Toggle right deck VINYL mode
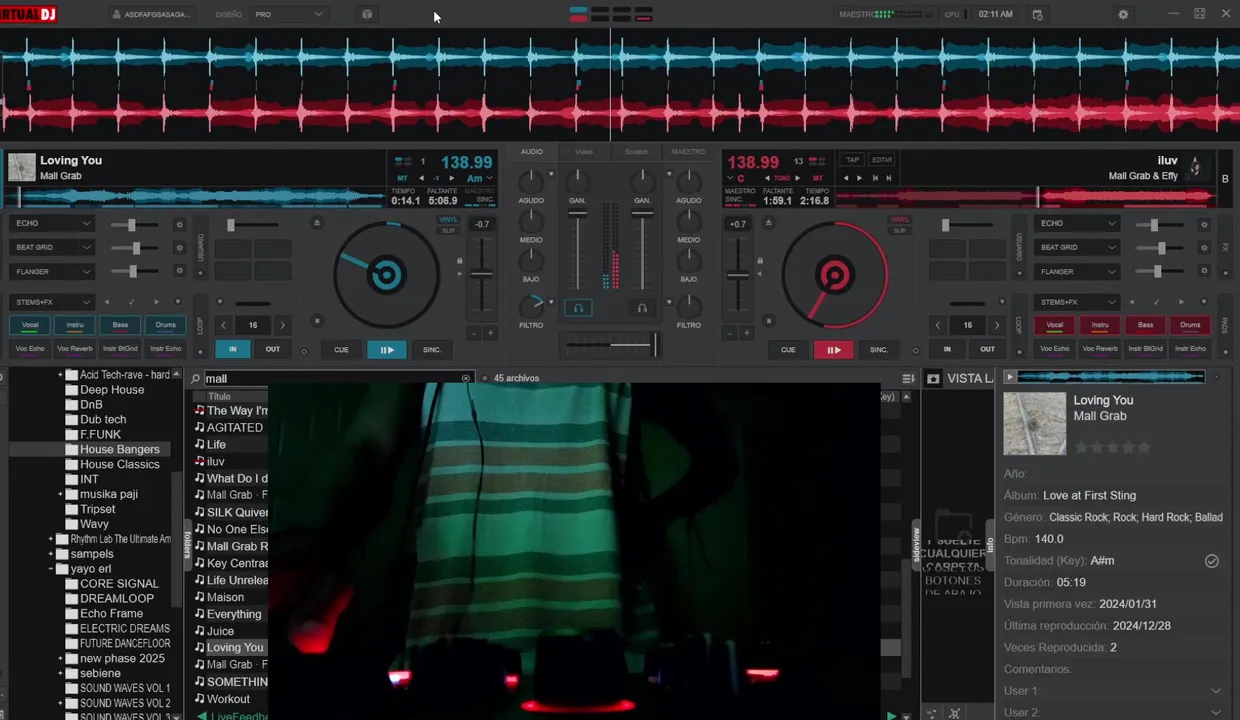Viewport: 1240px width, 720px height. coord(900,220)
